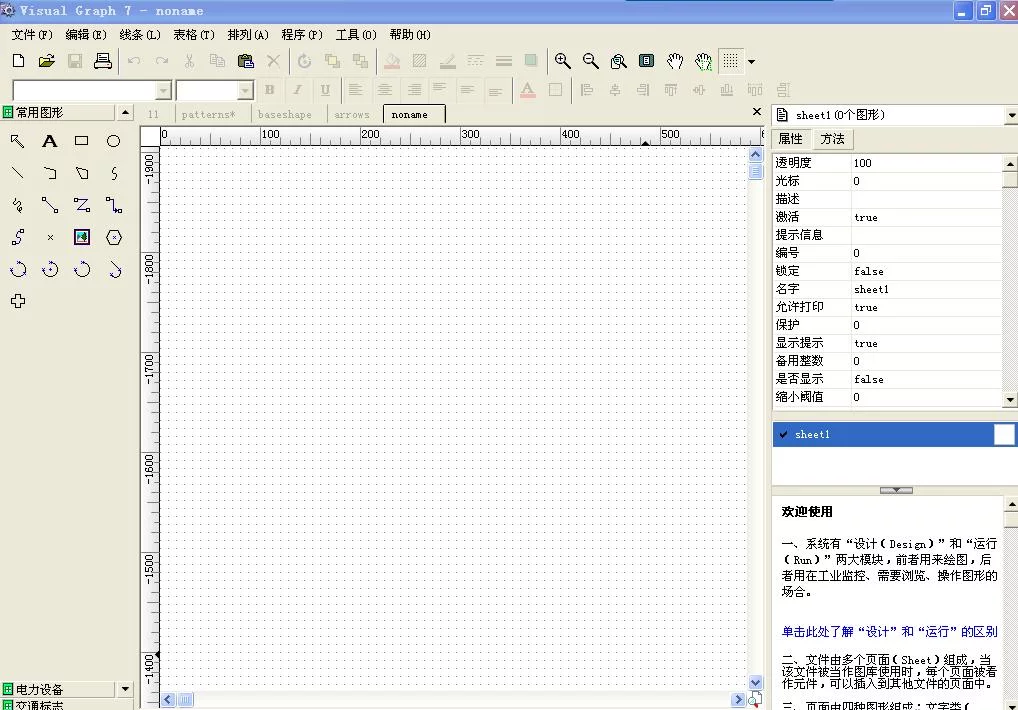This screenshot has width=1018, height=710.
Task: Toggle the grid display button
Action: click(730, 61)
